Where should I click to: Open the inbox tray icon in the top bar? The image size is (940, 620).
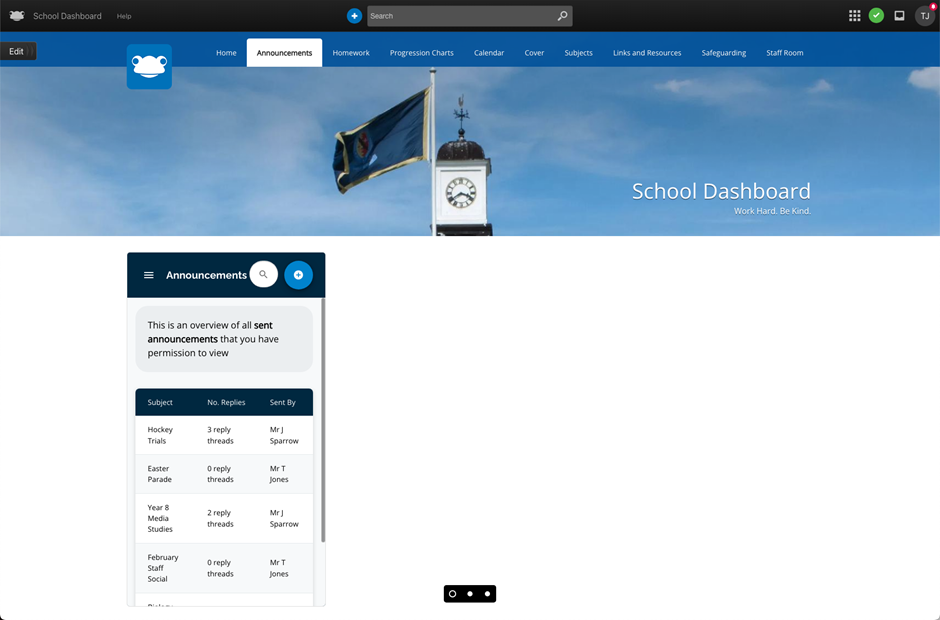[x=899, y=16]
